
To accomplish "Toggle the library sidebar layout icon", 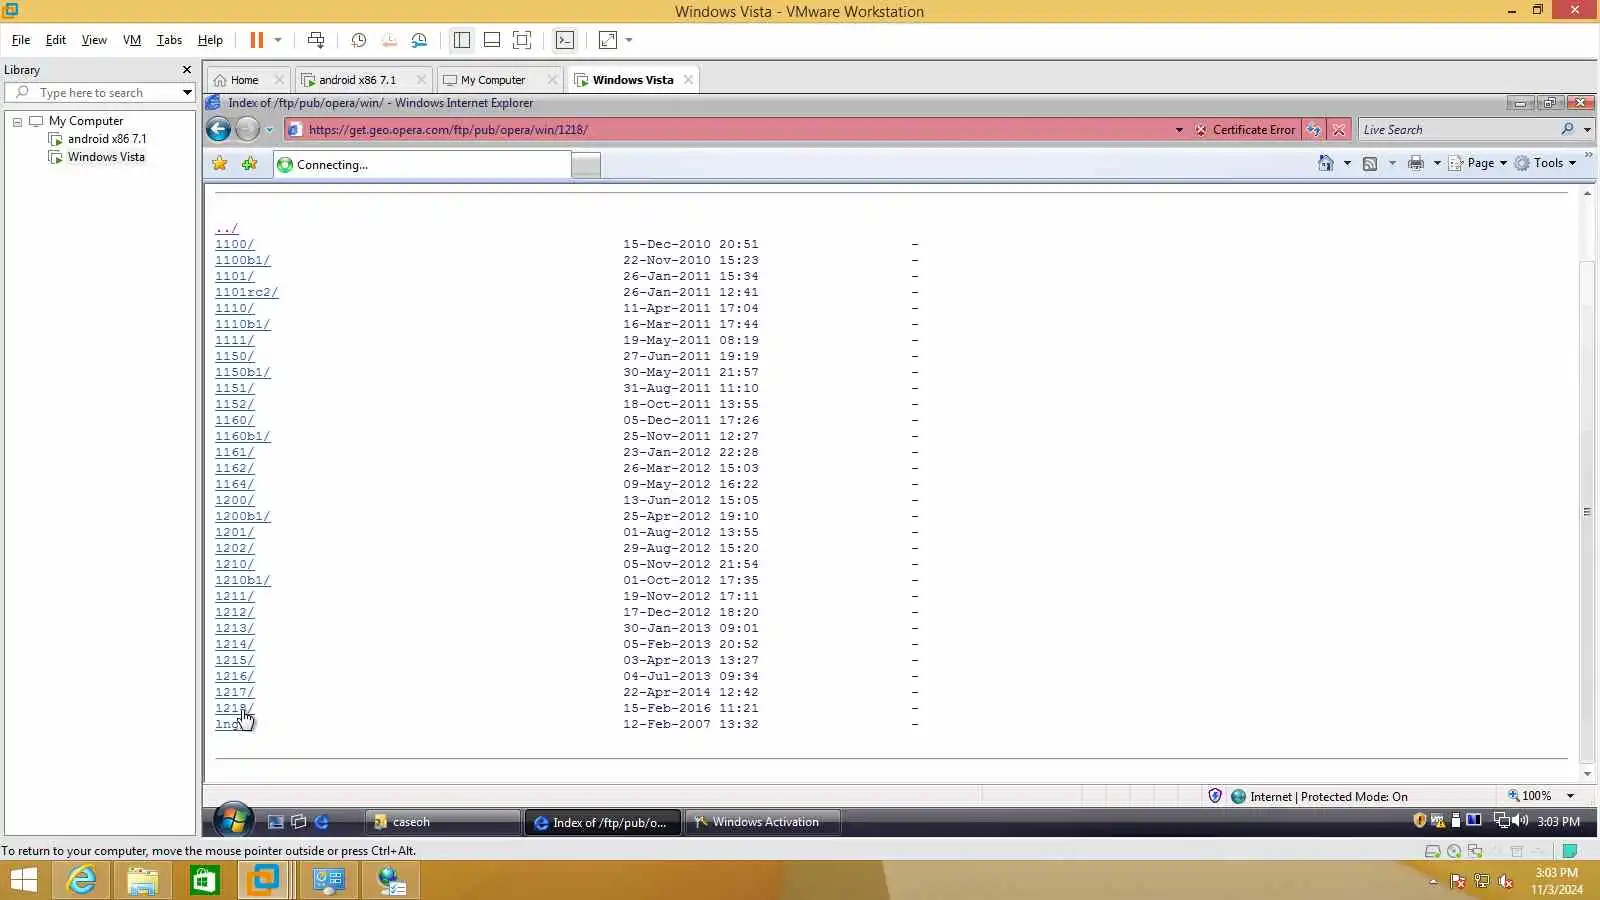I will (x=461, y=40).
